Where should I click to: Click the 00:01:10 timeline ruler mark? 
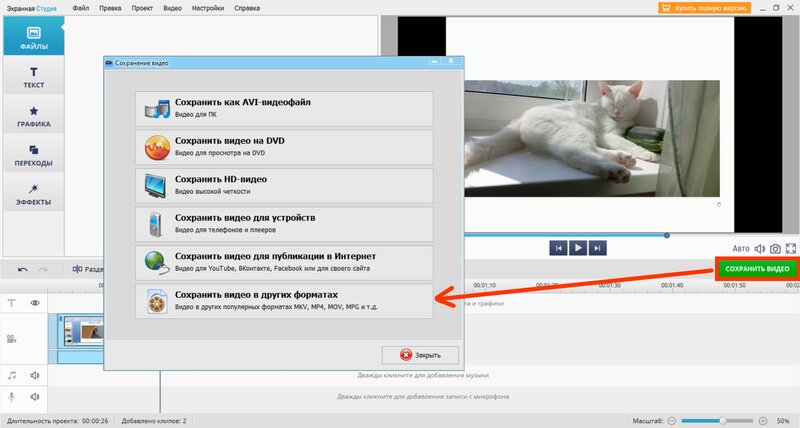pos(484,286)
